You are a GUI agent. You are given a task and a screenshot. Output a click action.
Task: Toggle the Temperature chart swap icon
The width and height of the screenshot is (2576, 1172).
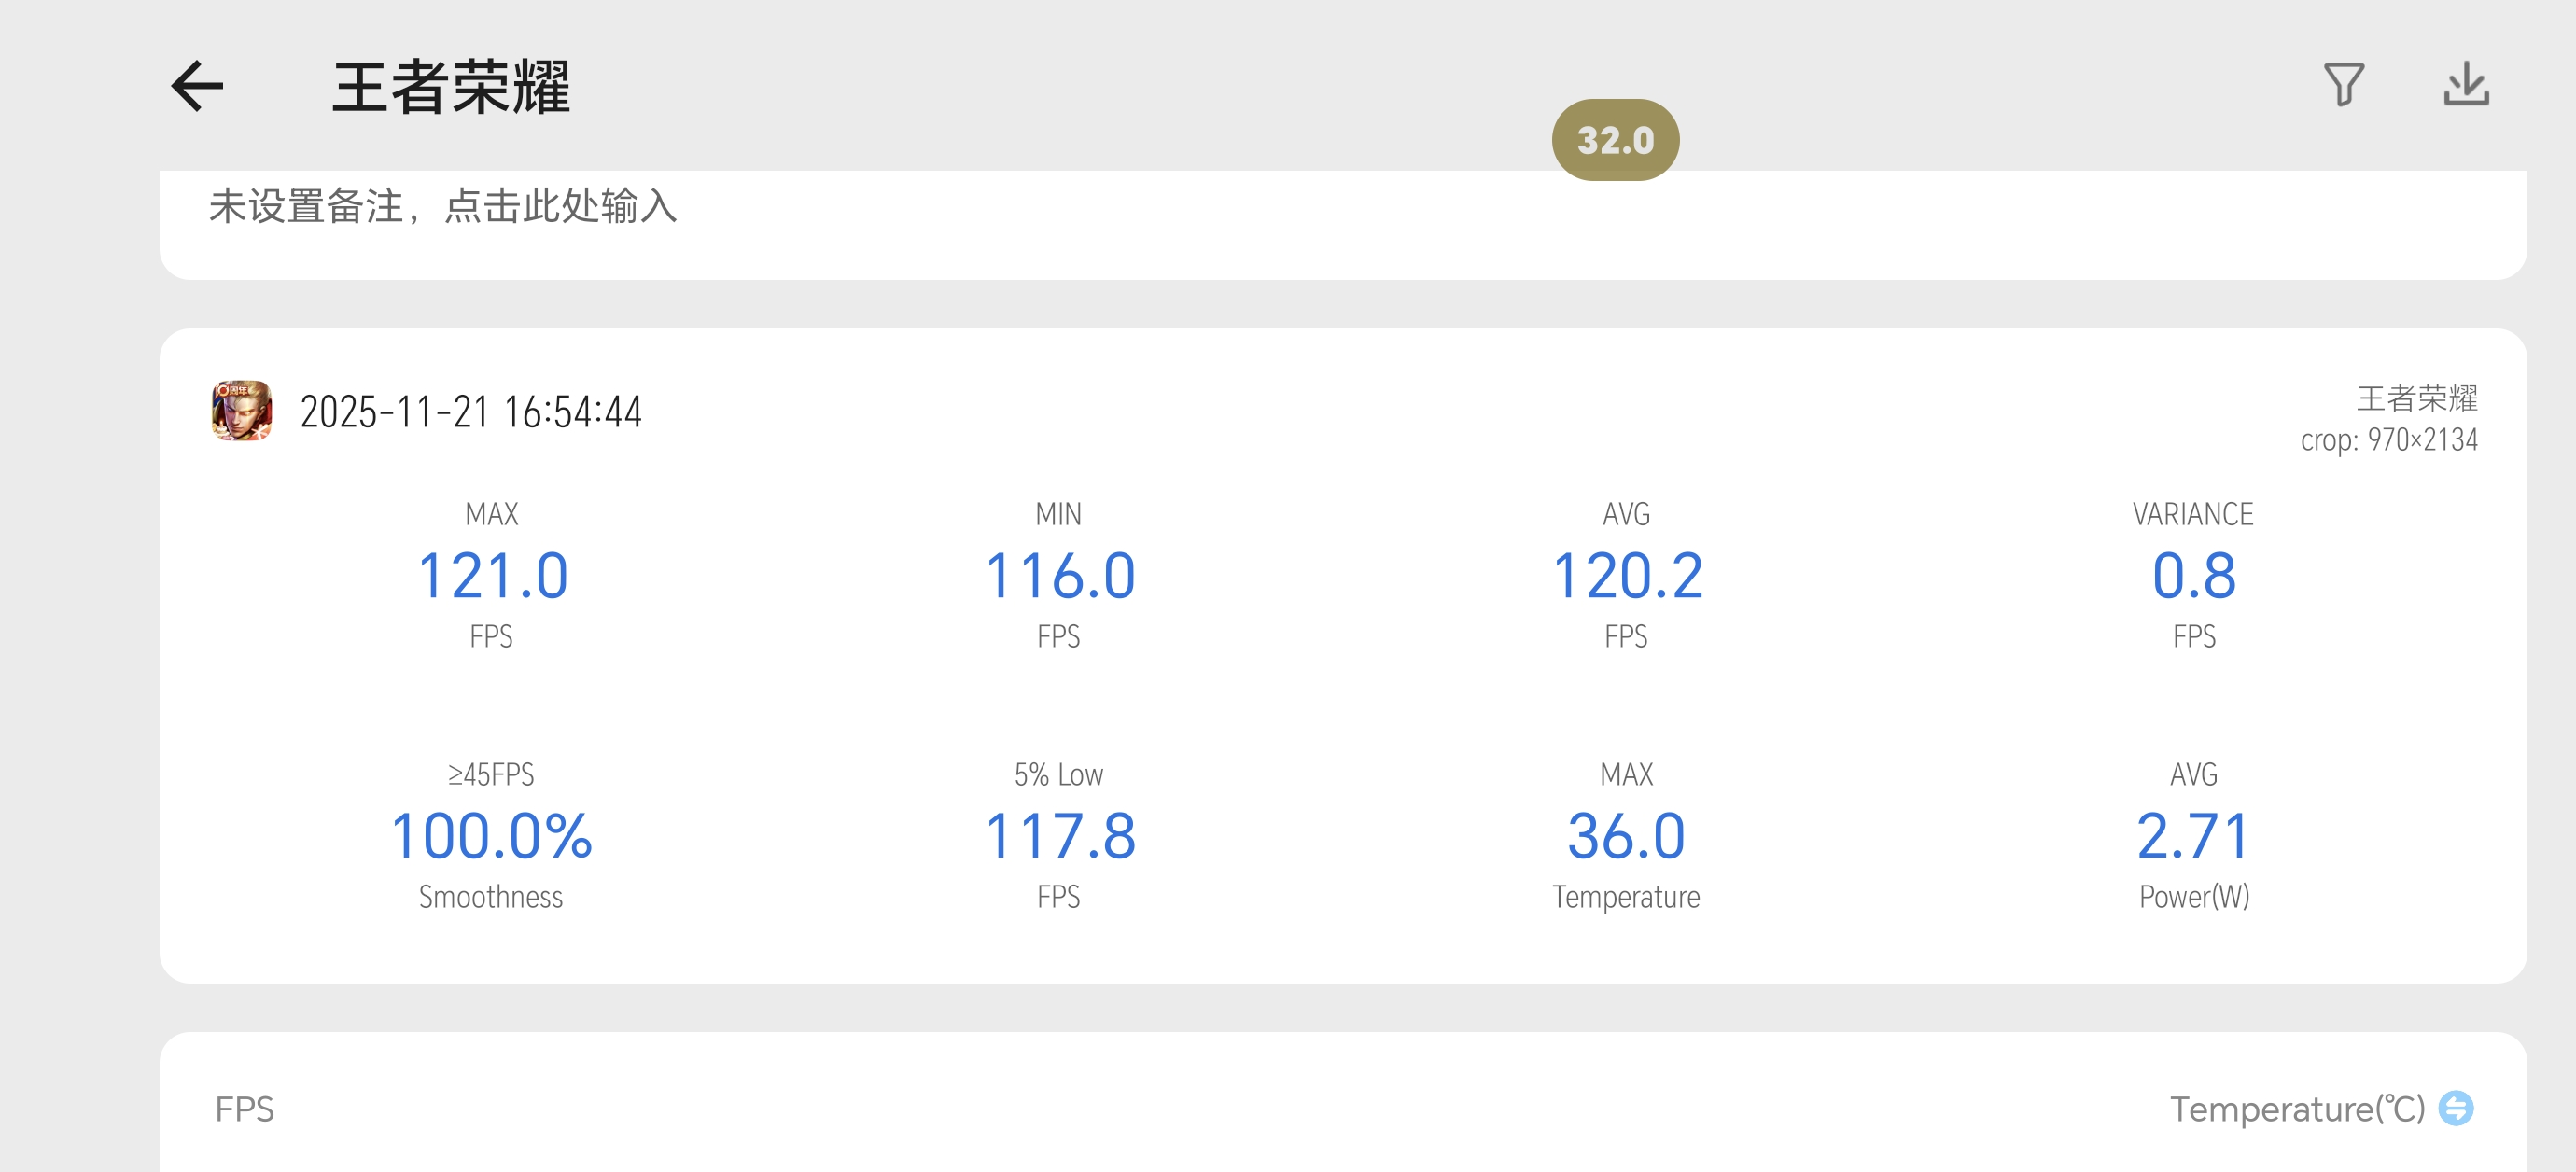click(2456, 1108)
